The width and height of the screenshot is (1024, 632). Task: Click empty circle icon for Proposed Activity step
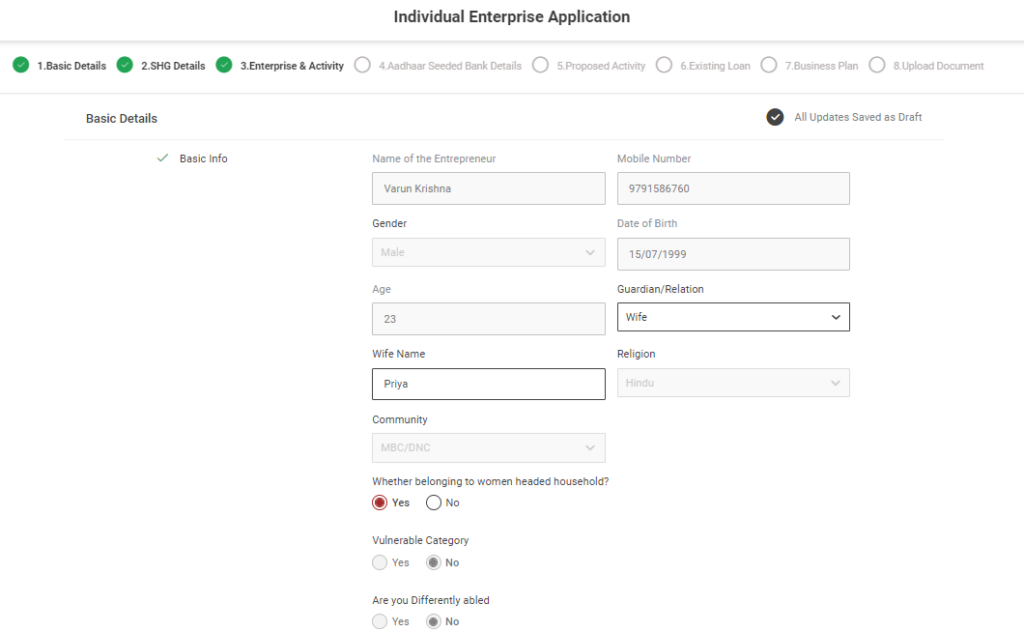[540, 65]
